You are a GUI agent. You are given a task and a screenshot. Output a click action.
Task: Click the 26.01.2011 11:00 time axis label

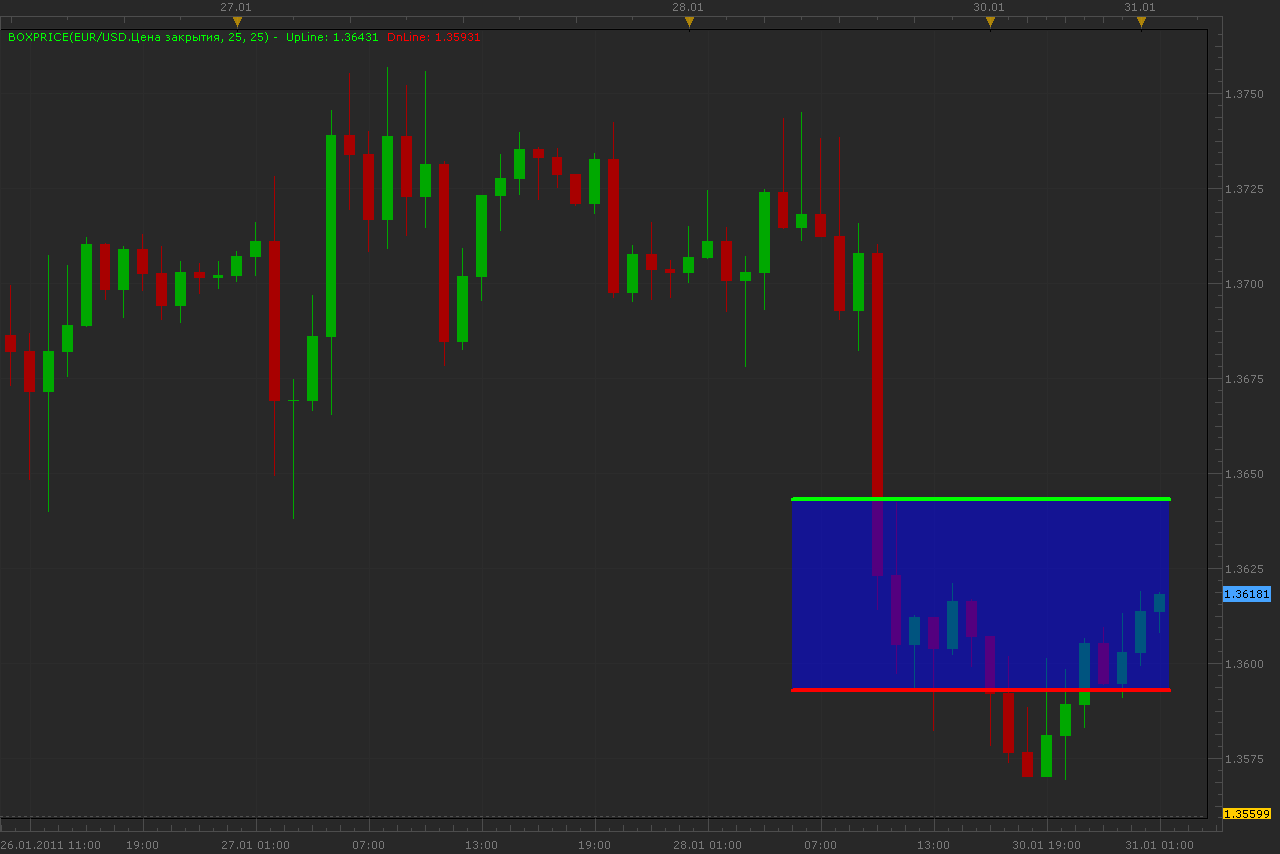click(50, 845)
